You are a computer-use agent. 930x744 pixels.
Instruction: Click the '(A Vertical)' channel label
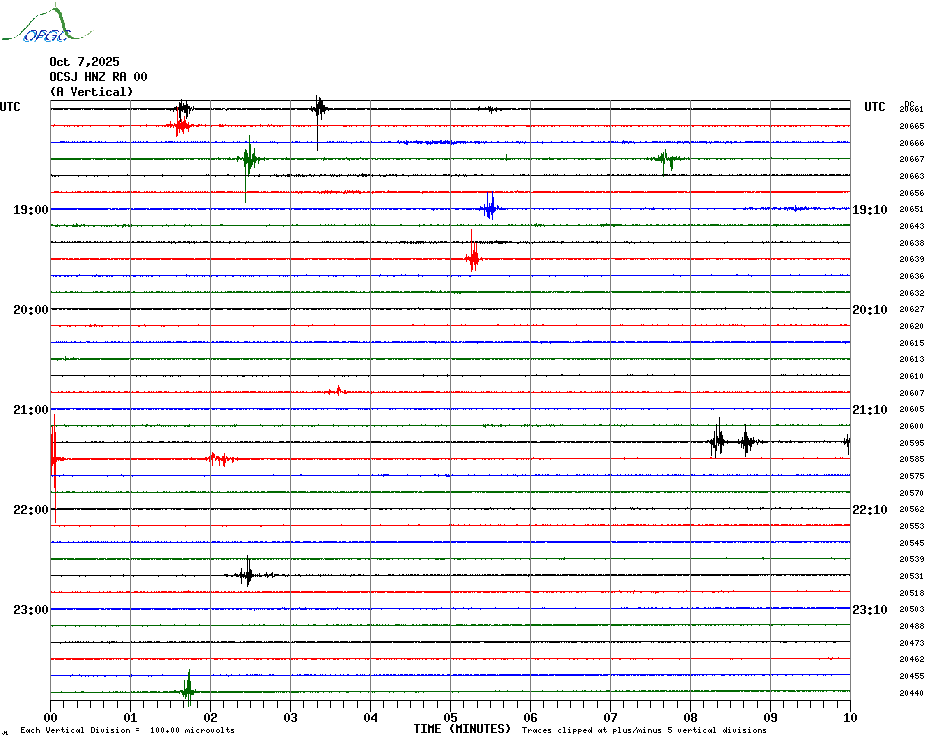tap(91, 91)
